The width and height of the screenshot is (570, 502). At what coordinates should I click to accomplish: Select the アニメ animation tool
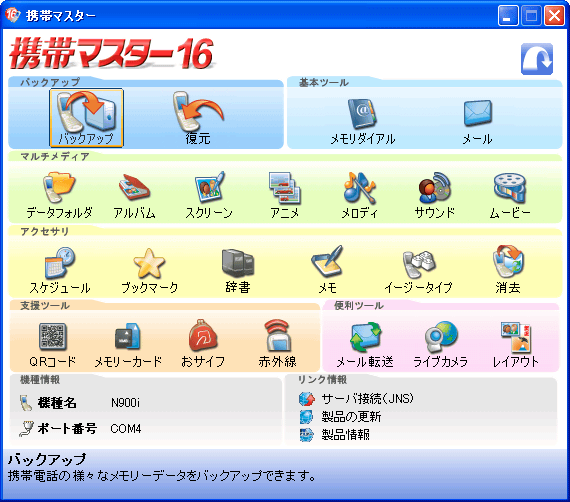[x=285, y=196]
